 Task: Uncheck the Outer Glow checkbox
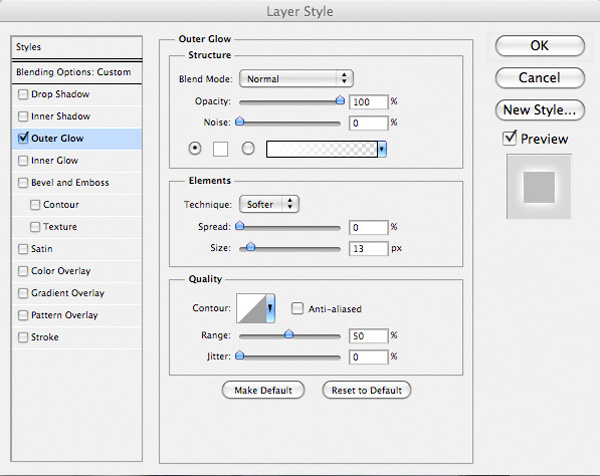point(23,139)
